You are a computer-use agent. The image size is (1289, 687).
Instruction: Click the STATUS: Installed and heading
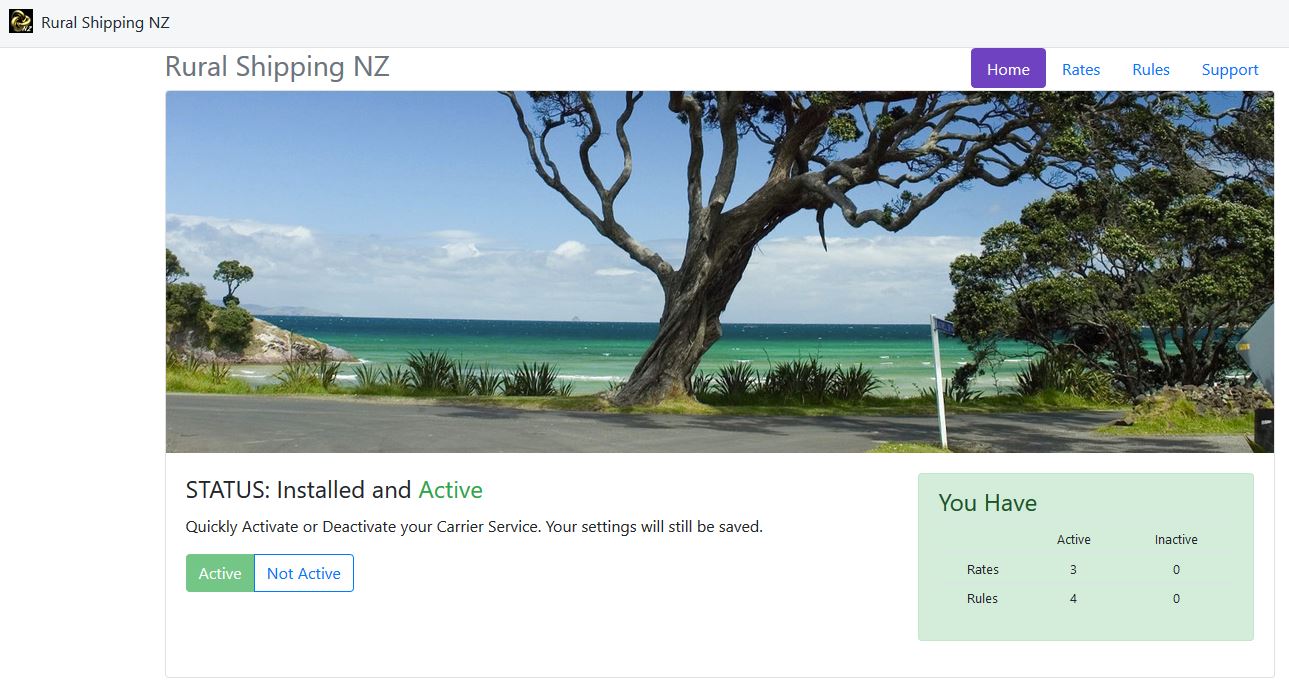click(298, 490)
